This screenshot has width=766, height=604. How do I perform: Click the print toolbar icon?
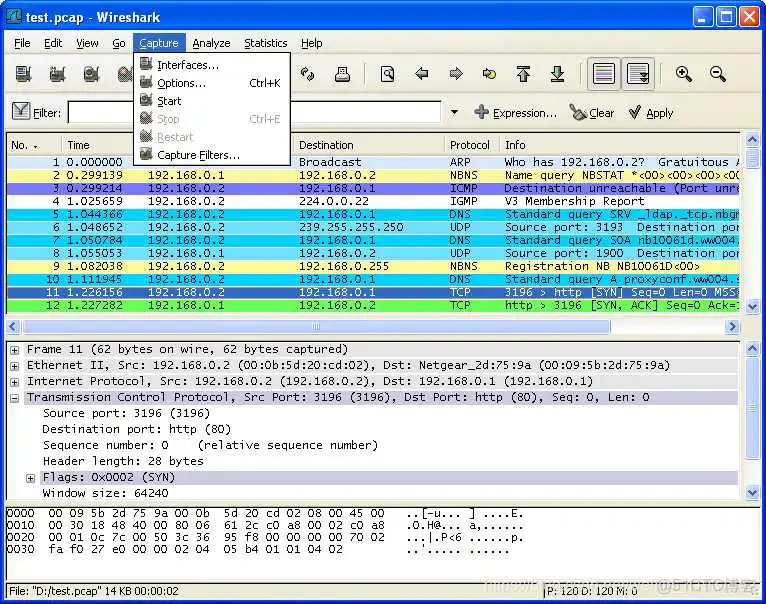pos(342,74)
